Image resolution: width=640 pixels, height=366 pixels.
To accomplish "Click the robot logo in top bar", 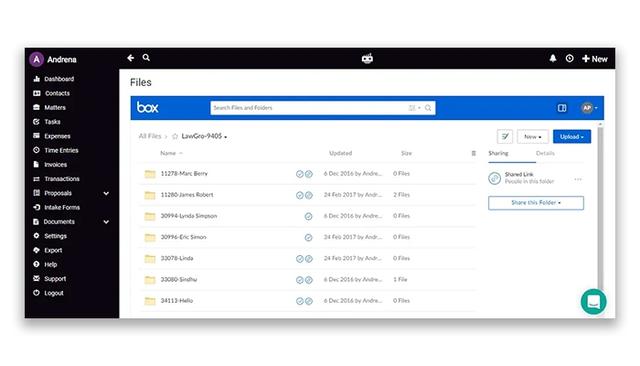I will coord(367,59).
